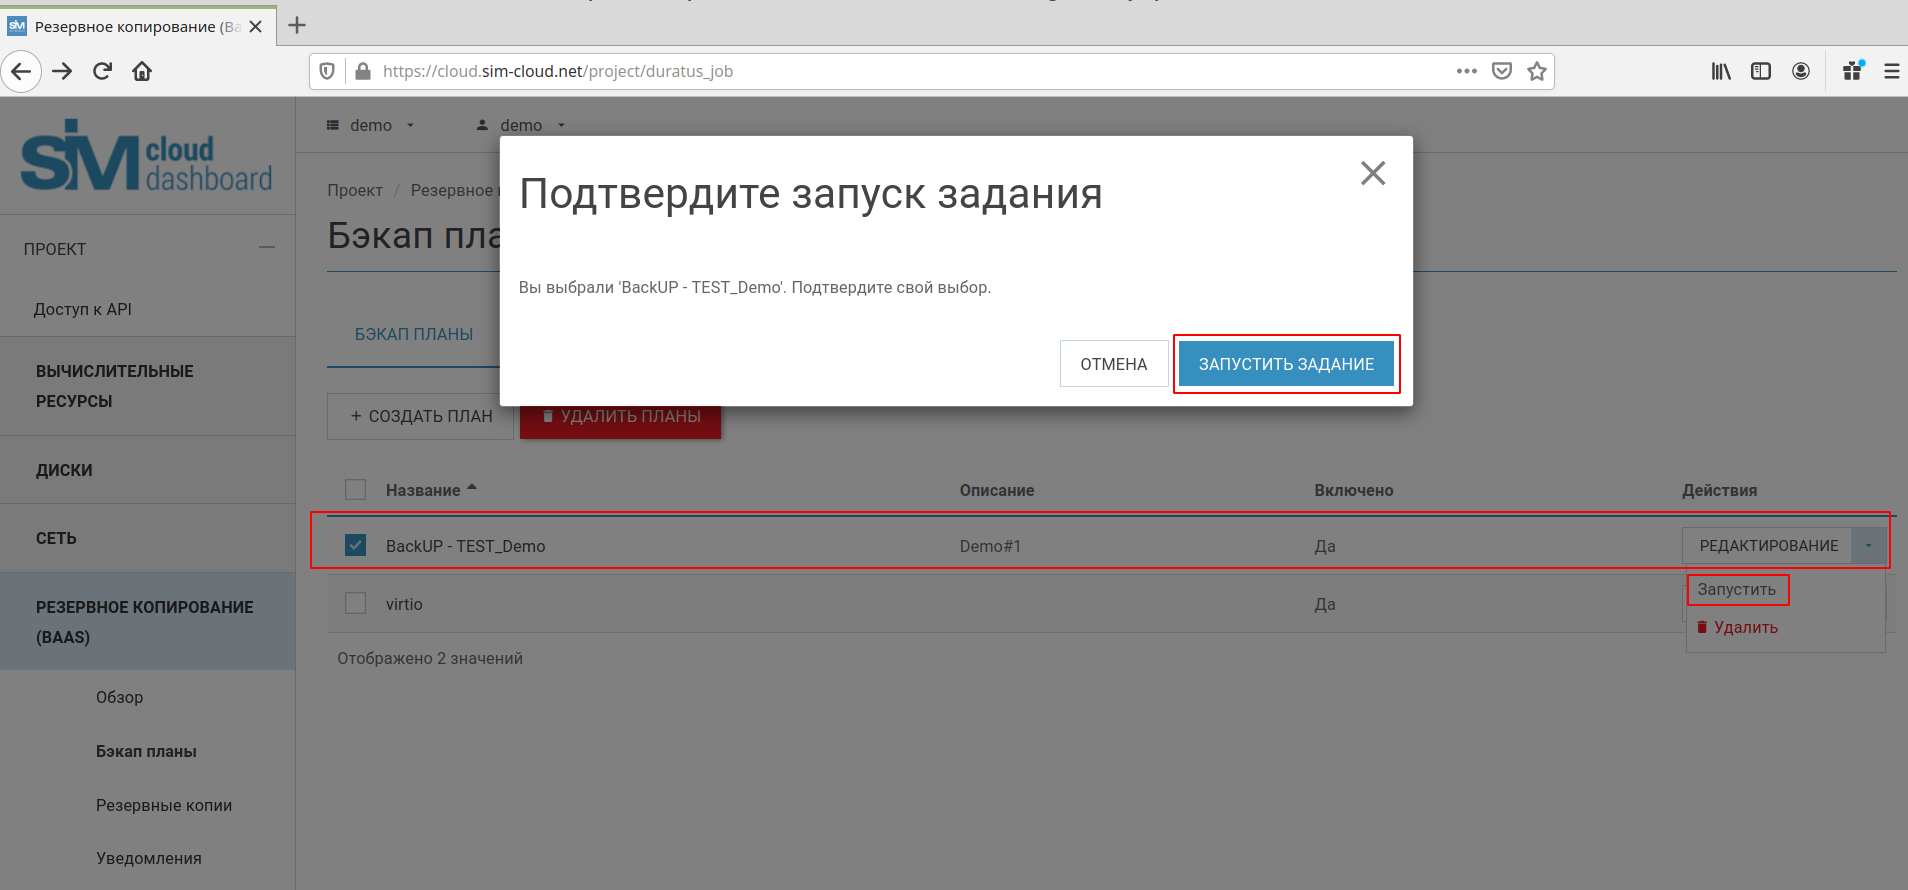1908x890 pixels.
Task: Close the confirmation dialog with X
Action: [x=1373, y=173]
